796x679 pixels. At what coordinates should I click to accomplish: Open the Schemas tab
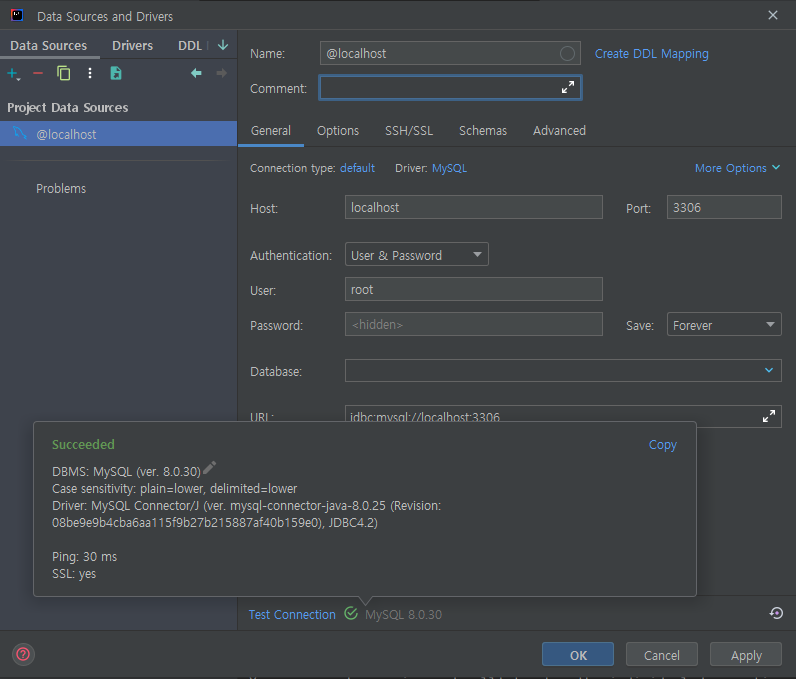pos(483,131)
